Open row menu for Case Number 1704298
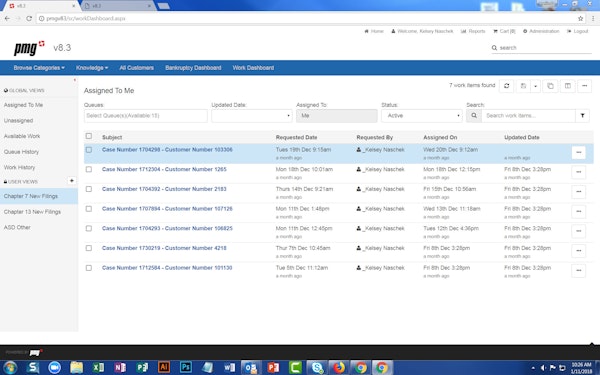Viewport: 600px width, 375px height. pos(579,152)
